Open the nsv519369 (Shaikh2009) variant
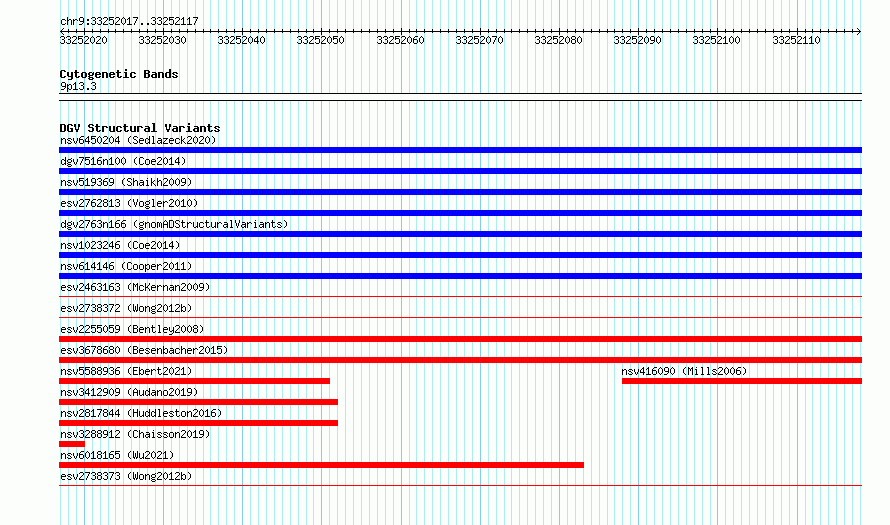 coord(126,182)
